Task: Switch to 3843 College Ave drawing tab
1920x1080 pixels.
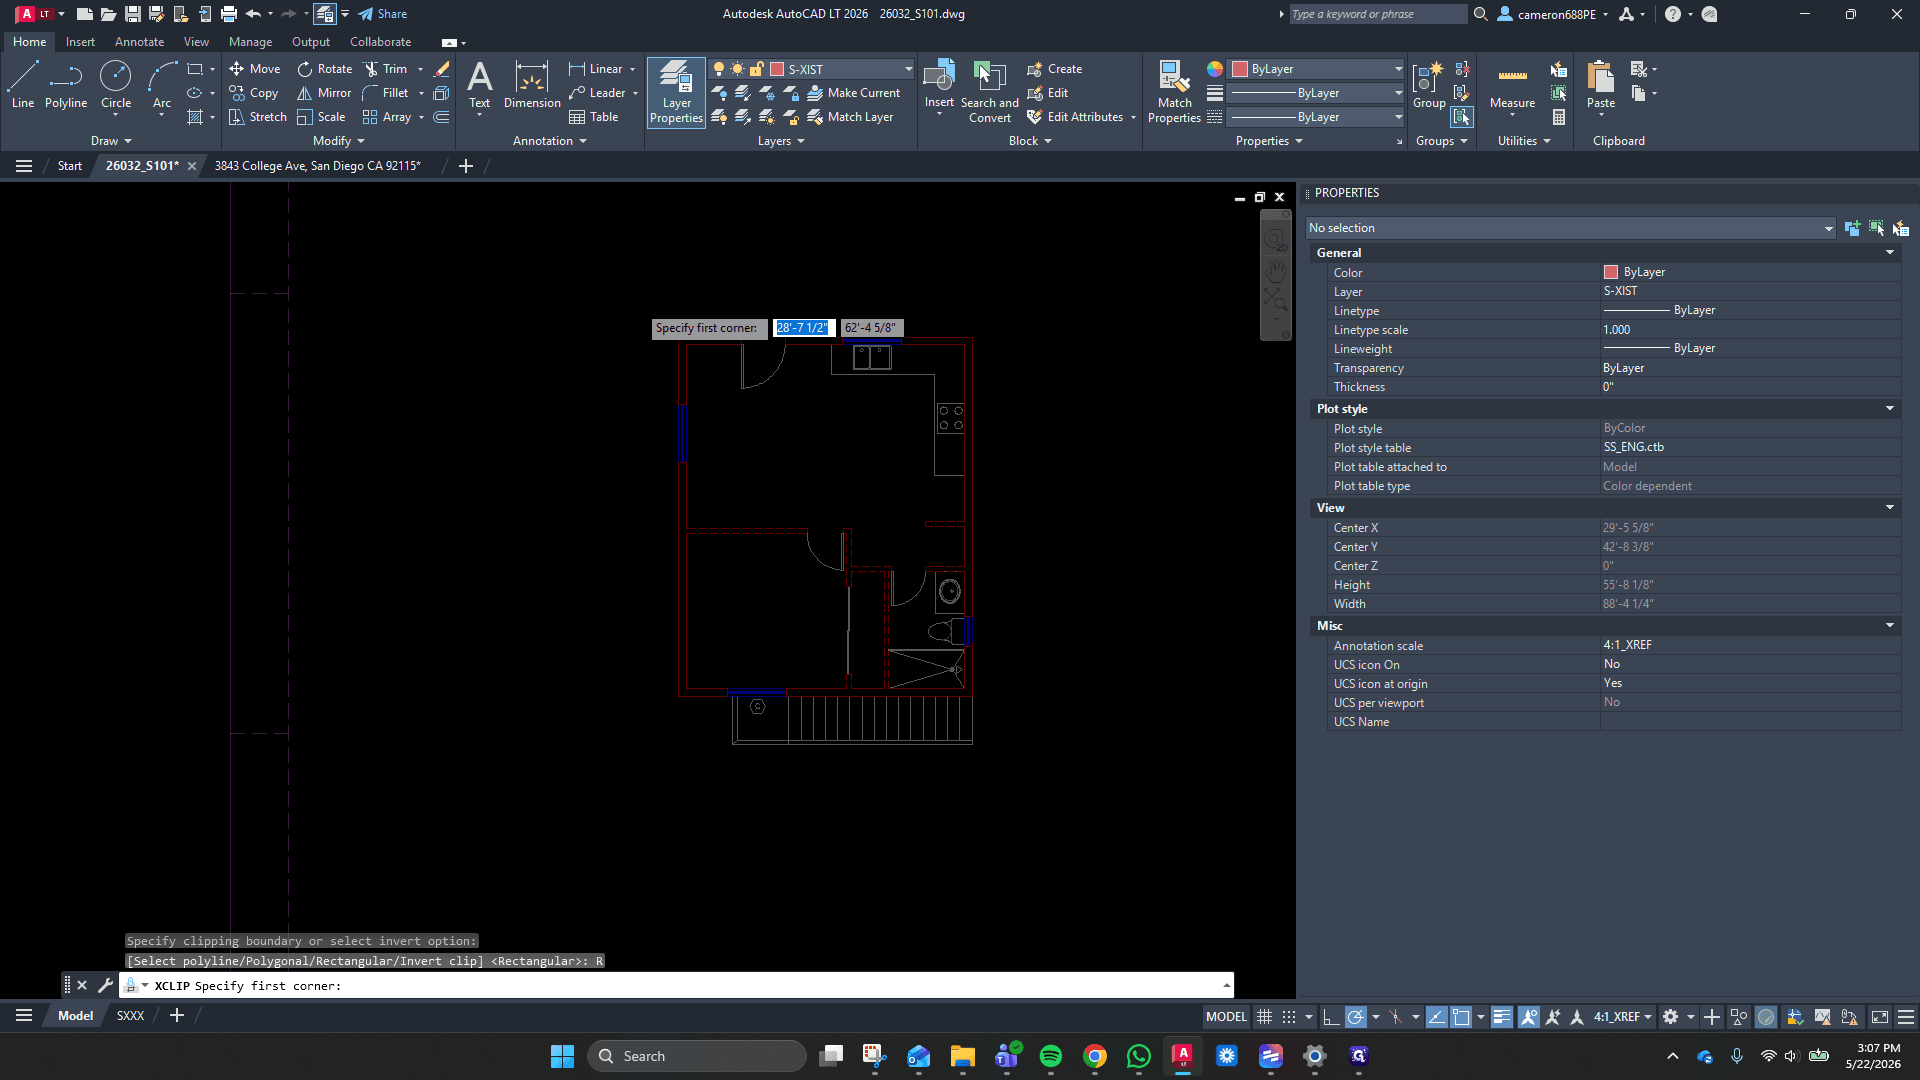Action: coord(317,166)
